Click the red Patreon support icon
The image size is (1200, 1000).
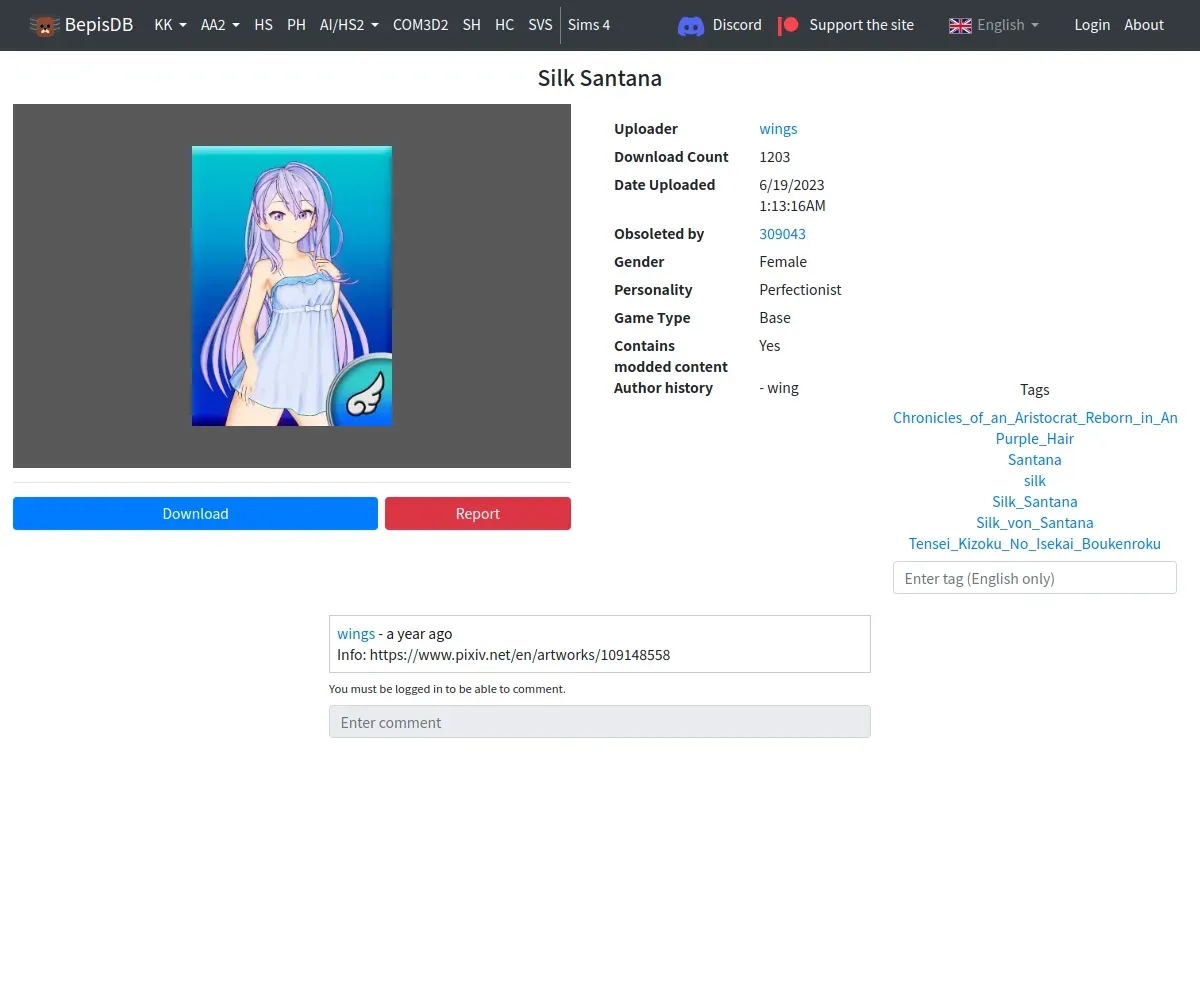click(x=789, y=25)
